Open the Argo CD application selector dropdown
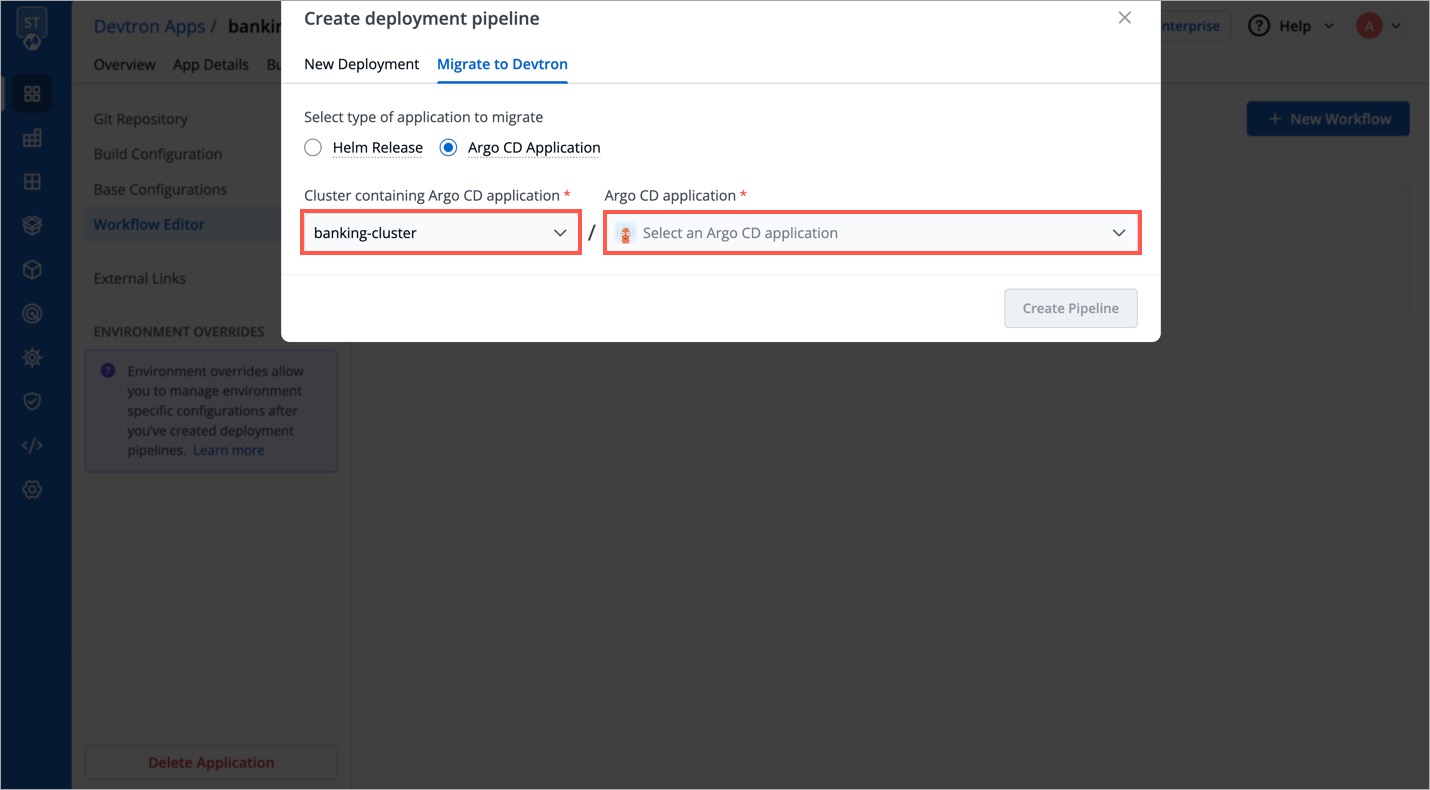 point(871,232)
